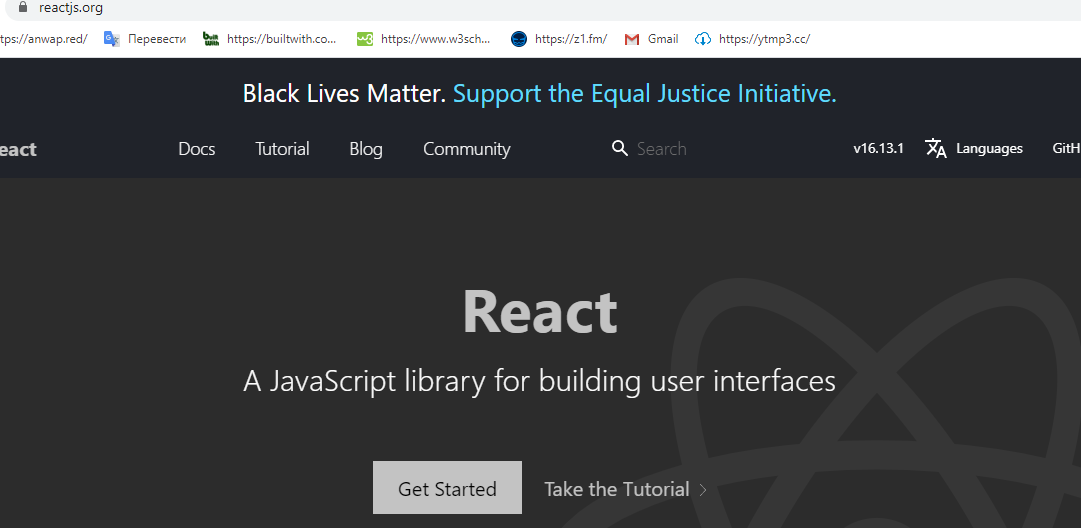The width and height of the screenshot is (1081, 528).
Task: Go to the Blog nav item
Action: pos(365,149)
